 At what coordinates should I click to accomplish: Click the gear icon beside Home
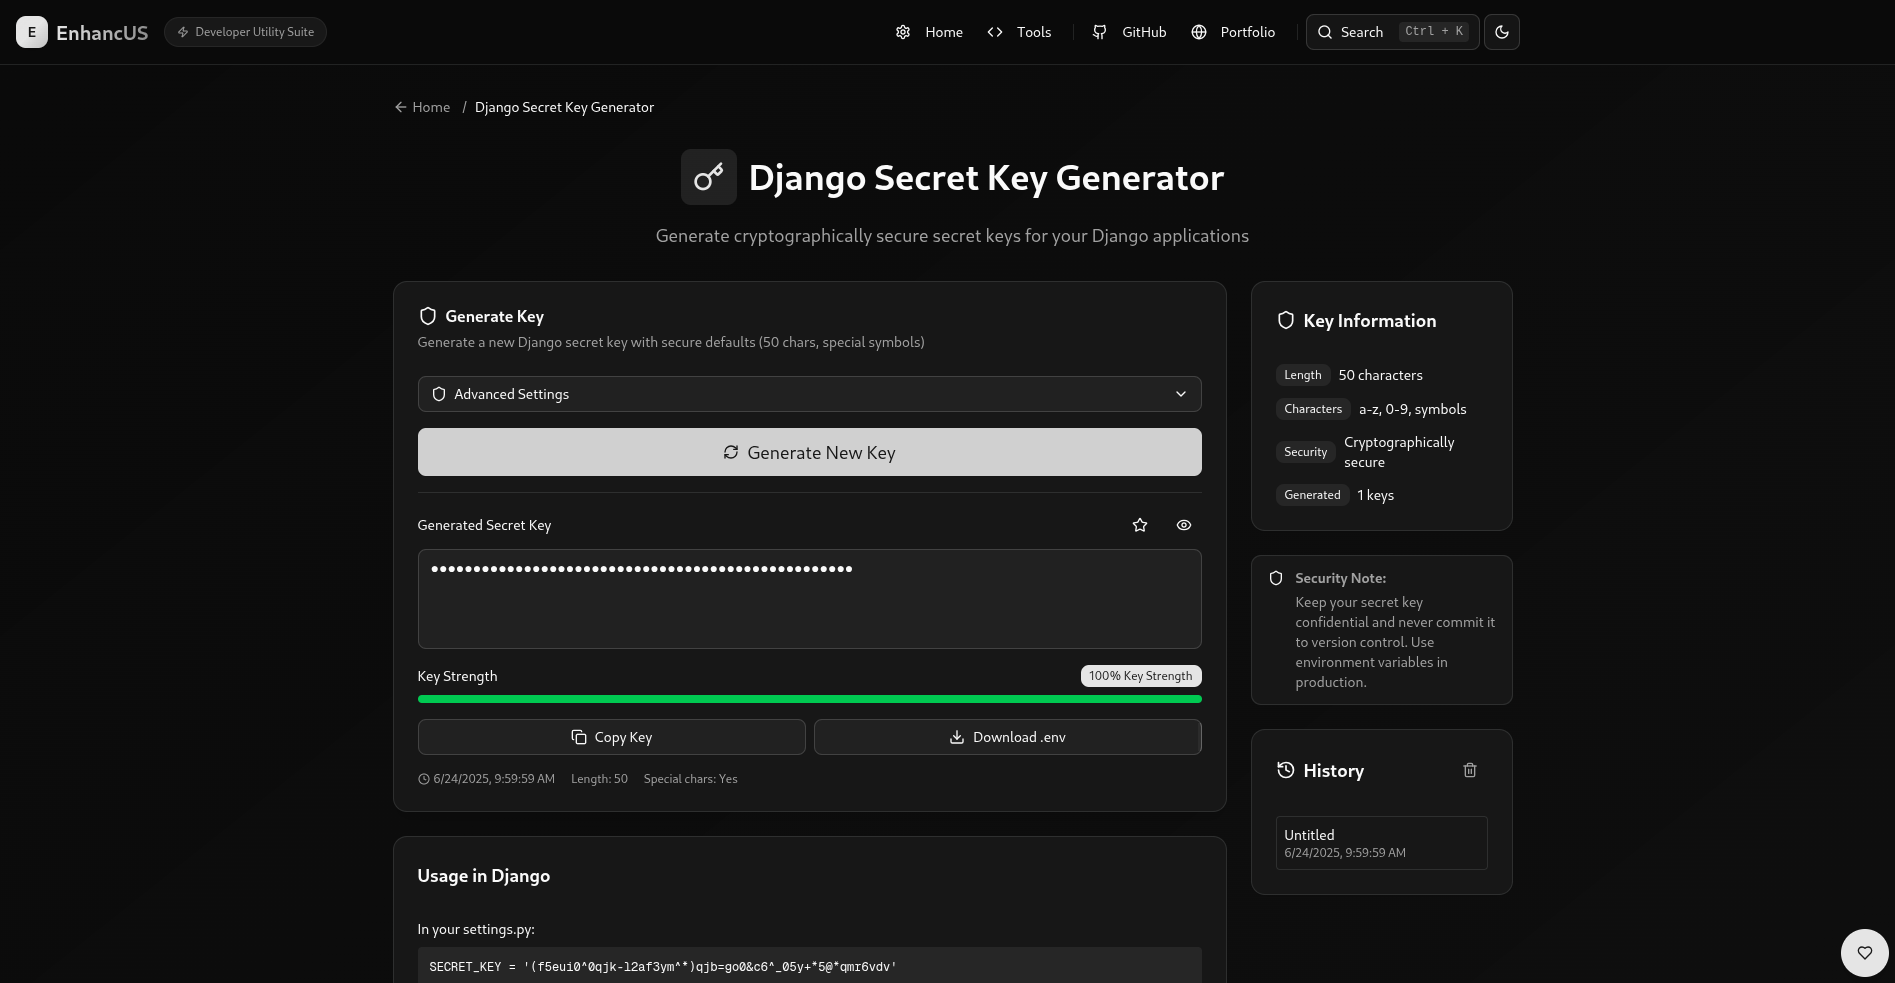coord(902,31)
